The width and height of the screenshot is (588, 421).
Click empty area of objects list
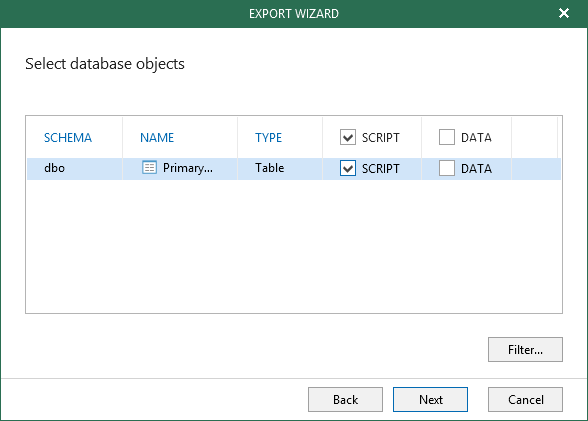pyautogui.click(x=294, y=246)
